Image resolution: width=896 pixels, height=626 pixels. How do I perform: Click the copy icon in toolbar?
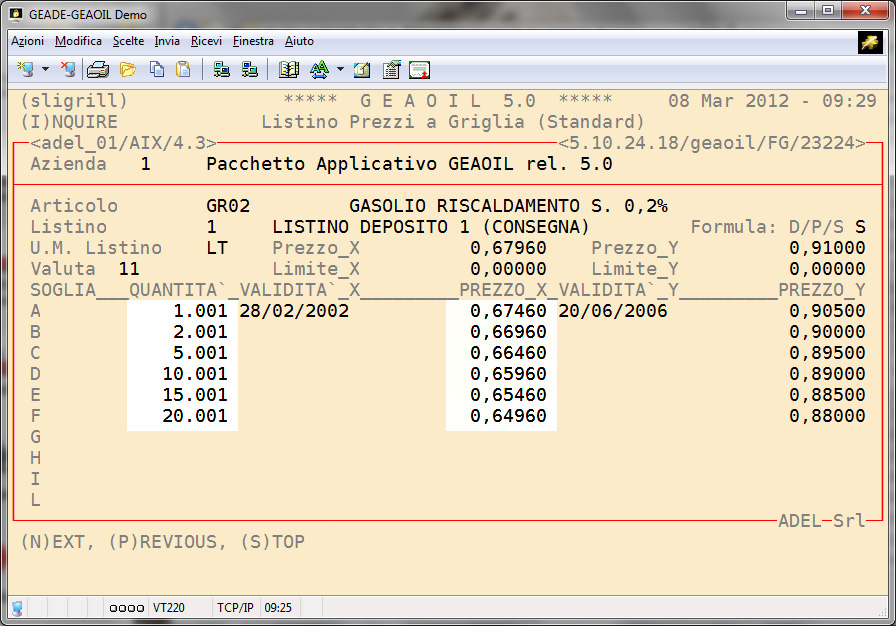[x=156, y=70]
